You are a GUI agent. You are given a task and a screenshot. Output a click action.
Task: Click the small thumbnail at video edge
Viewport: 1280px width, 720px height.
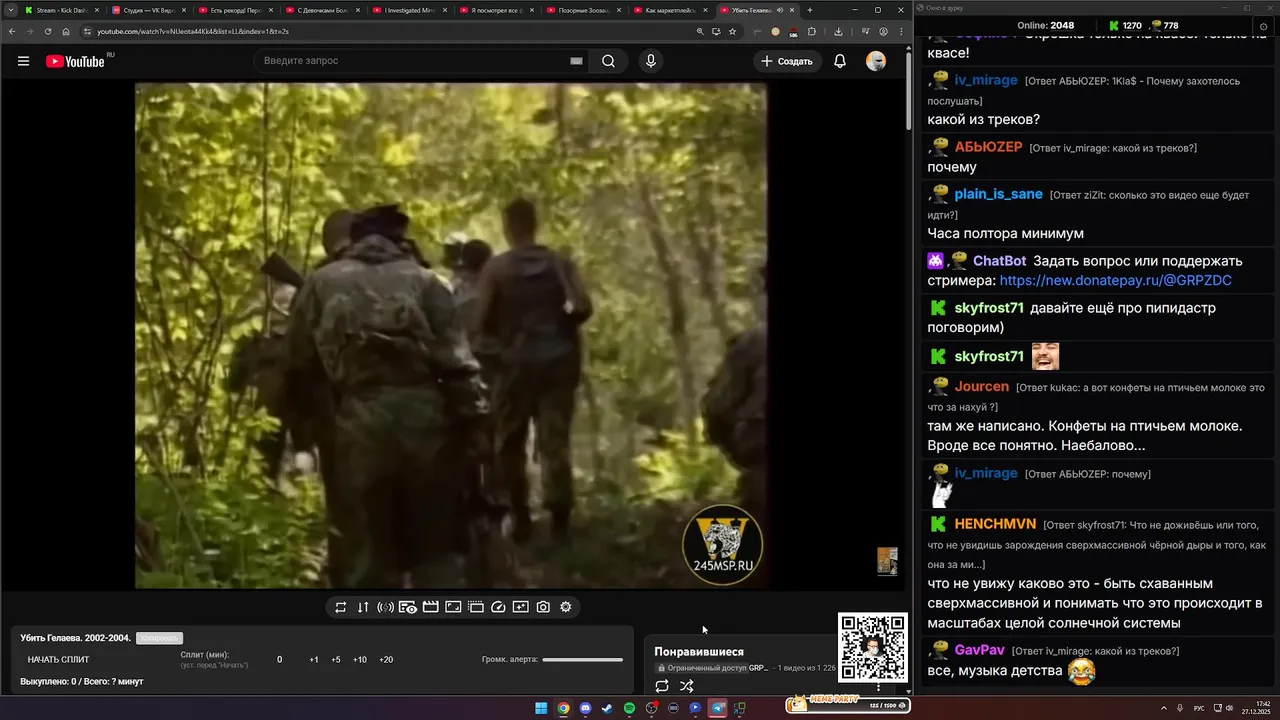tap(887, 561)
